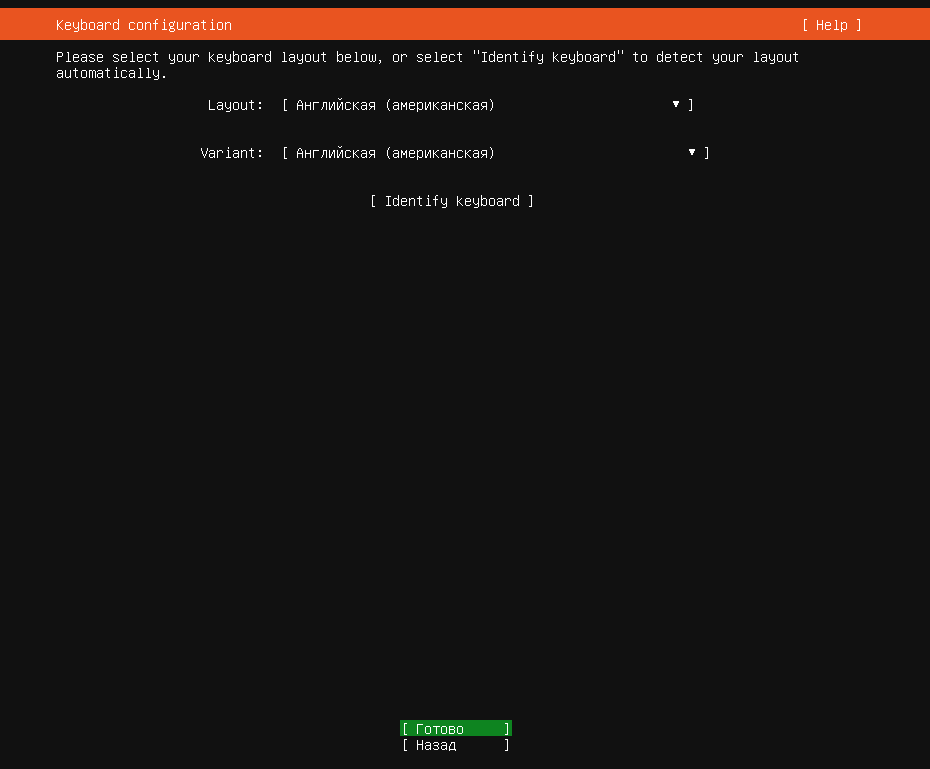
Task: Open the Layout dropdown selector
Action: pos(488,105)
